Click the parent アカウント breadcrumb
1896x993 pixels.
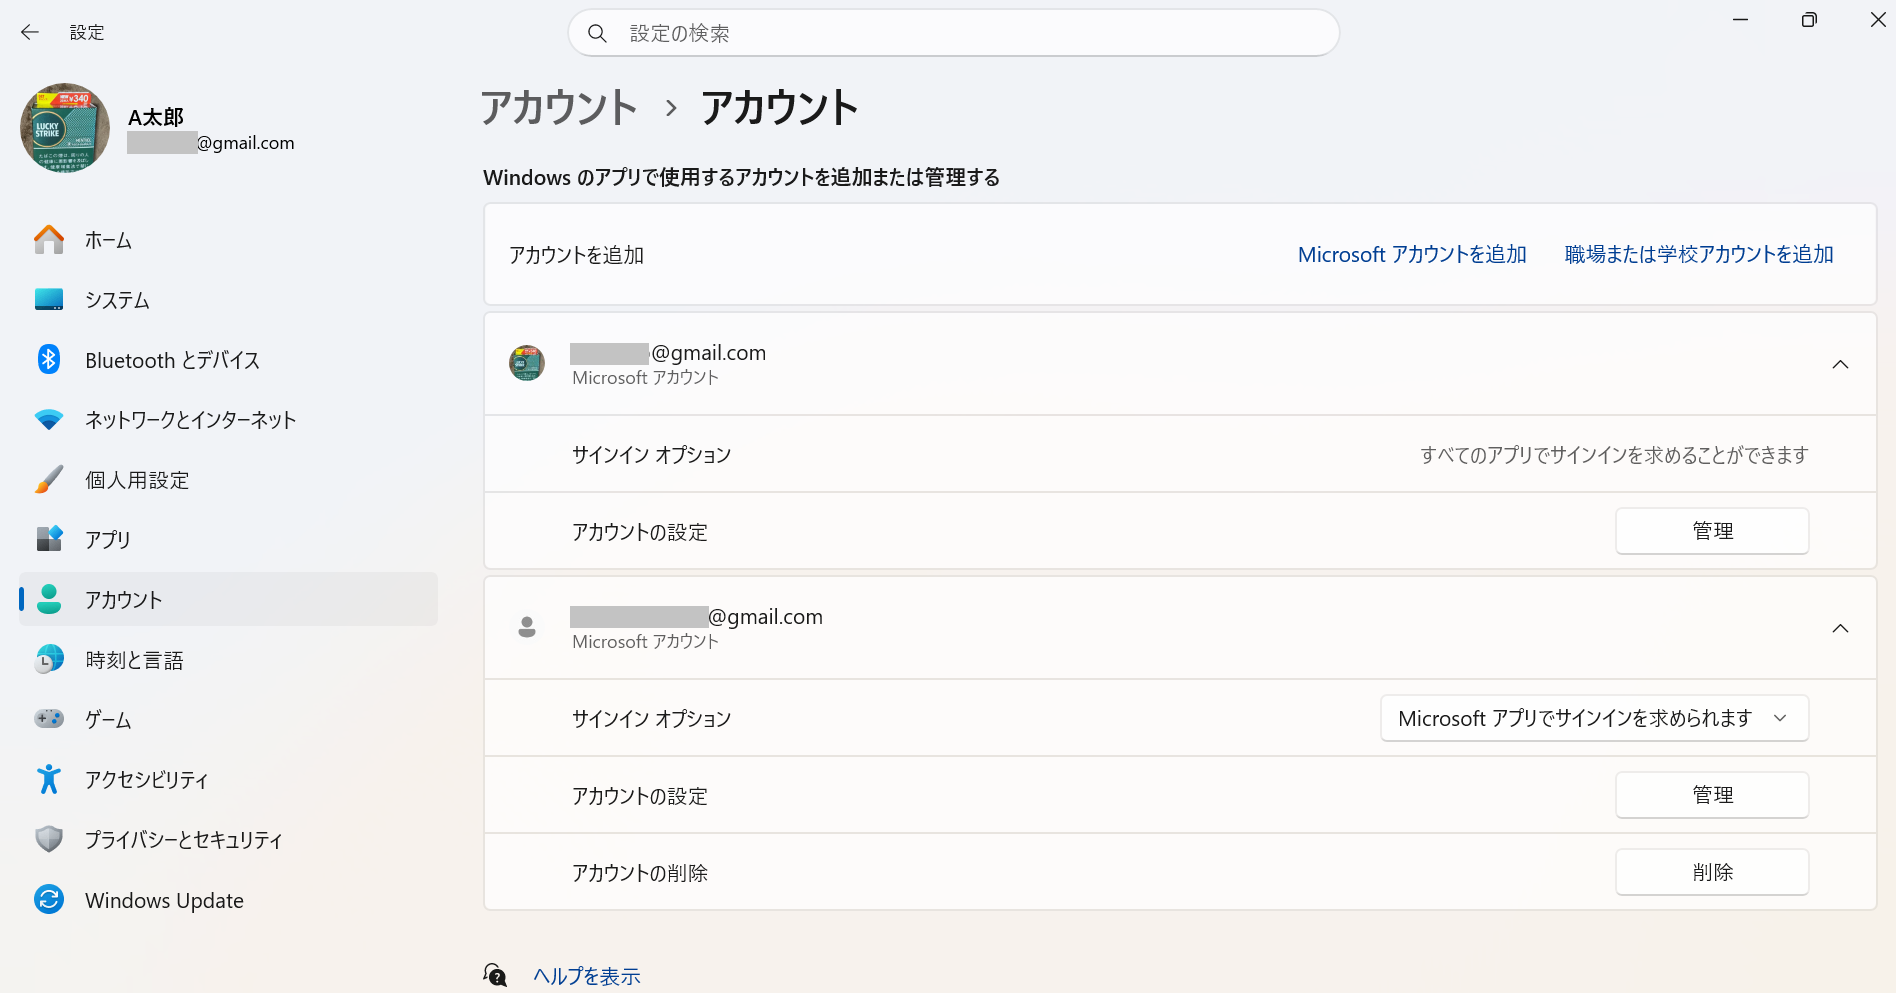pos(559,107)
